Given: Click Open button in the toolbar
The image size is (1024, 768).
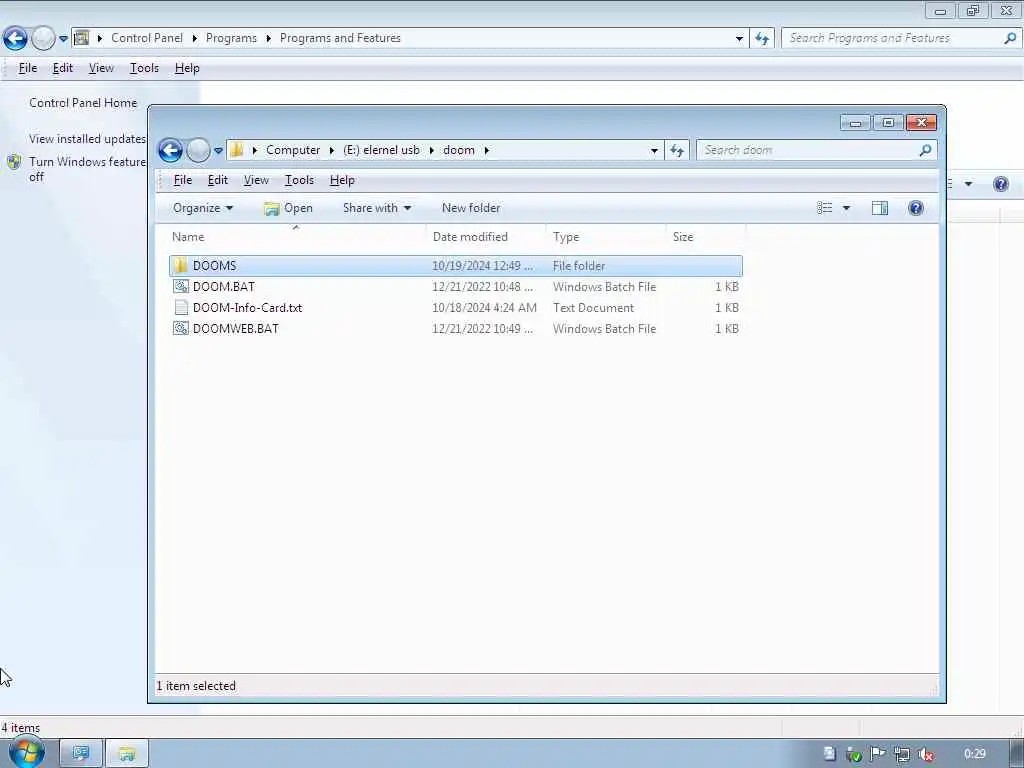Looking at the screenshot, I should 288,208.
